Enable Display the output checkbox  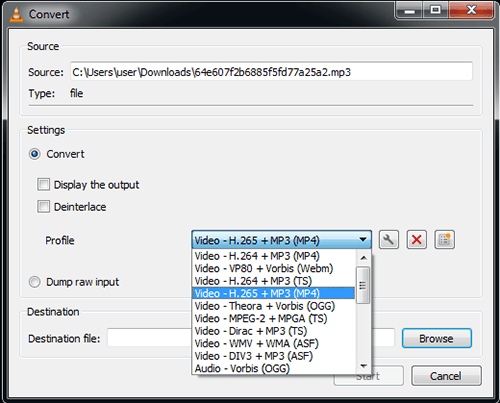43,184
